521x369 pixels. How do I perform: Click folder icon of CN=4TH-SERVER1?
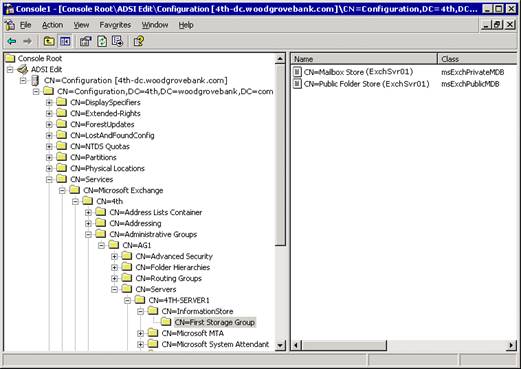(x=140, y=300)
